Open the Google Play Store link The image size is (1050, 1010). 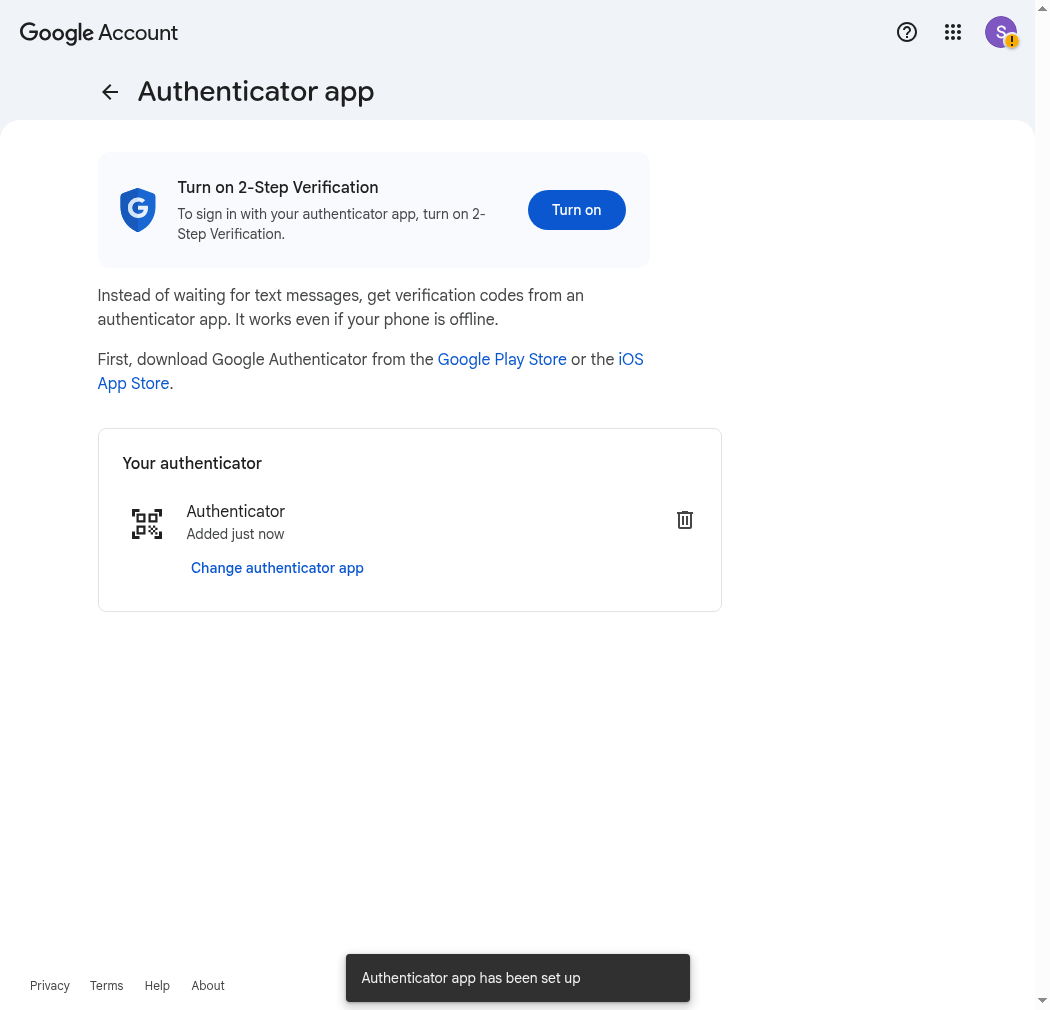pos(502,360)
